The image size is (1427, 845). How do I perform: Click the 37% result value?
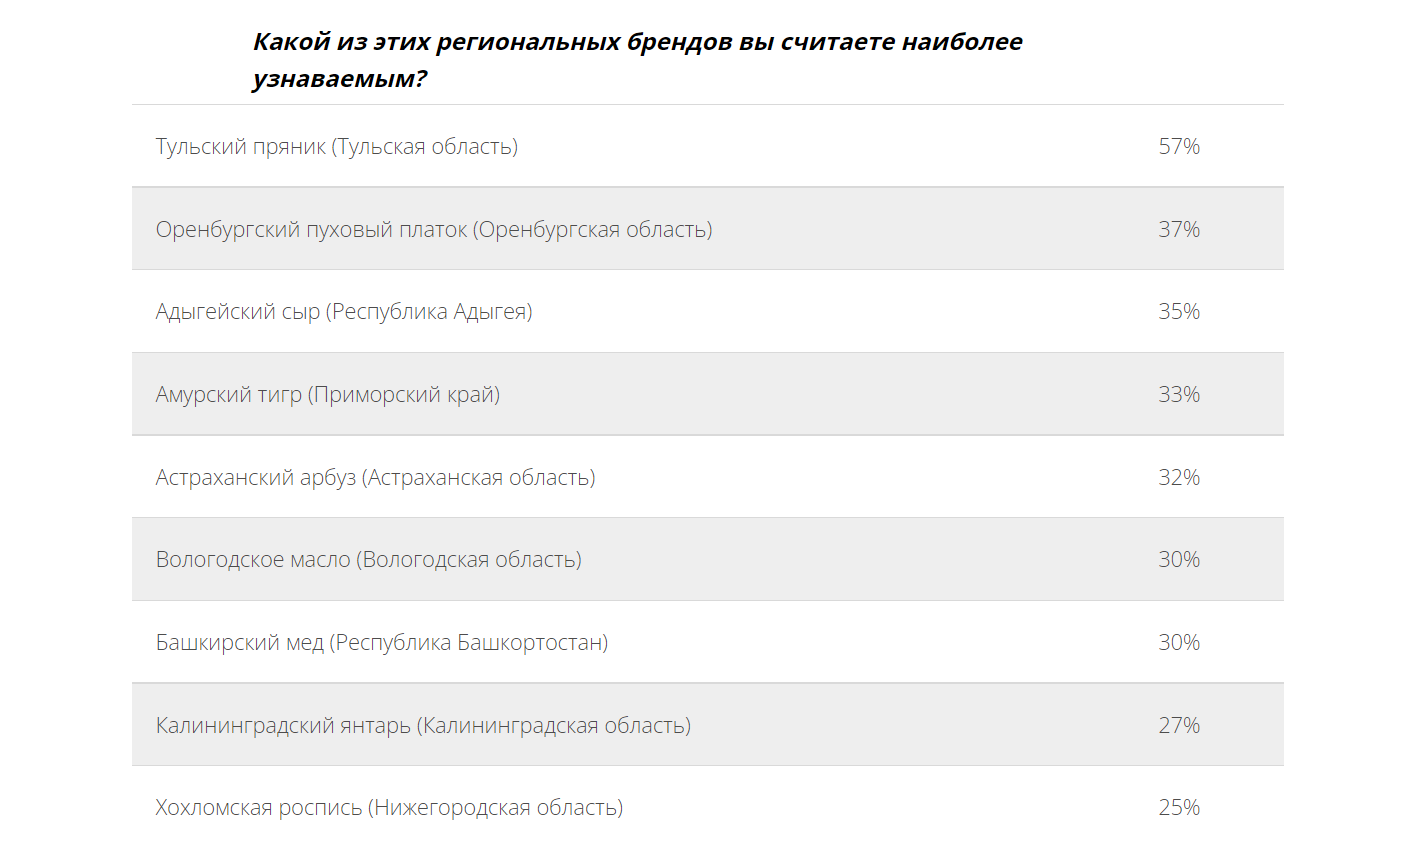click(x=1178, y=230)
